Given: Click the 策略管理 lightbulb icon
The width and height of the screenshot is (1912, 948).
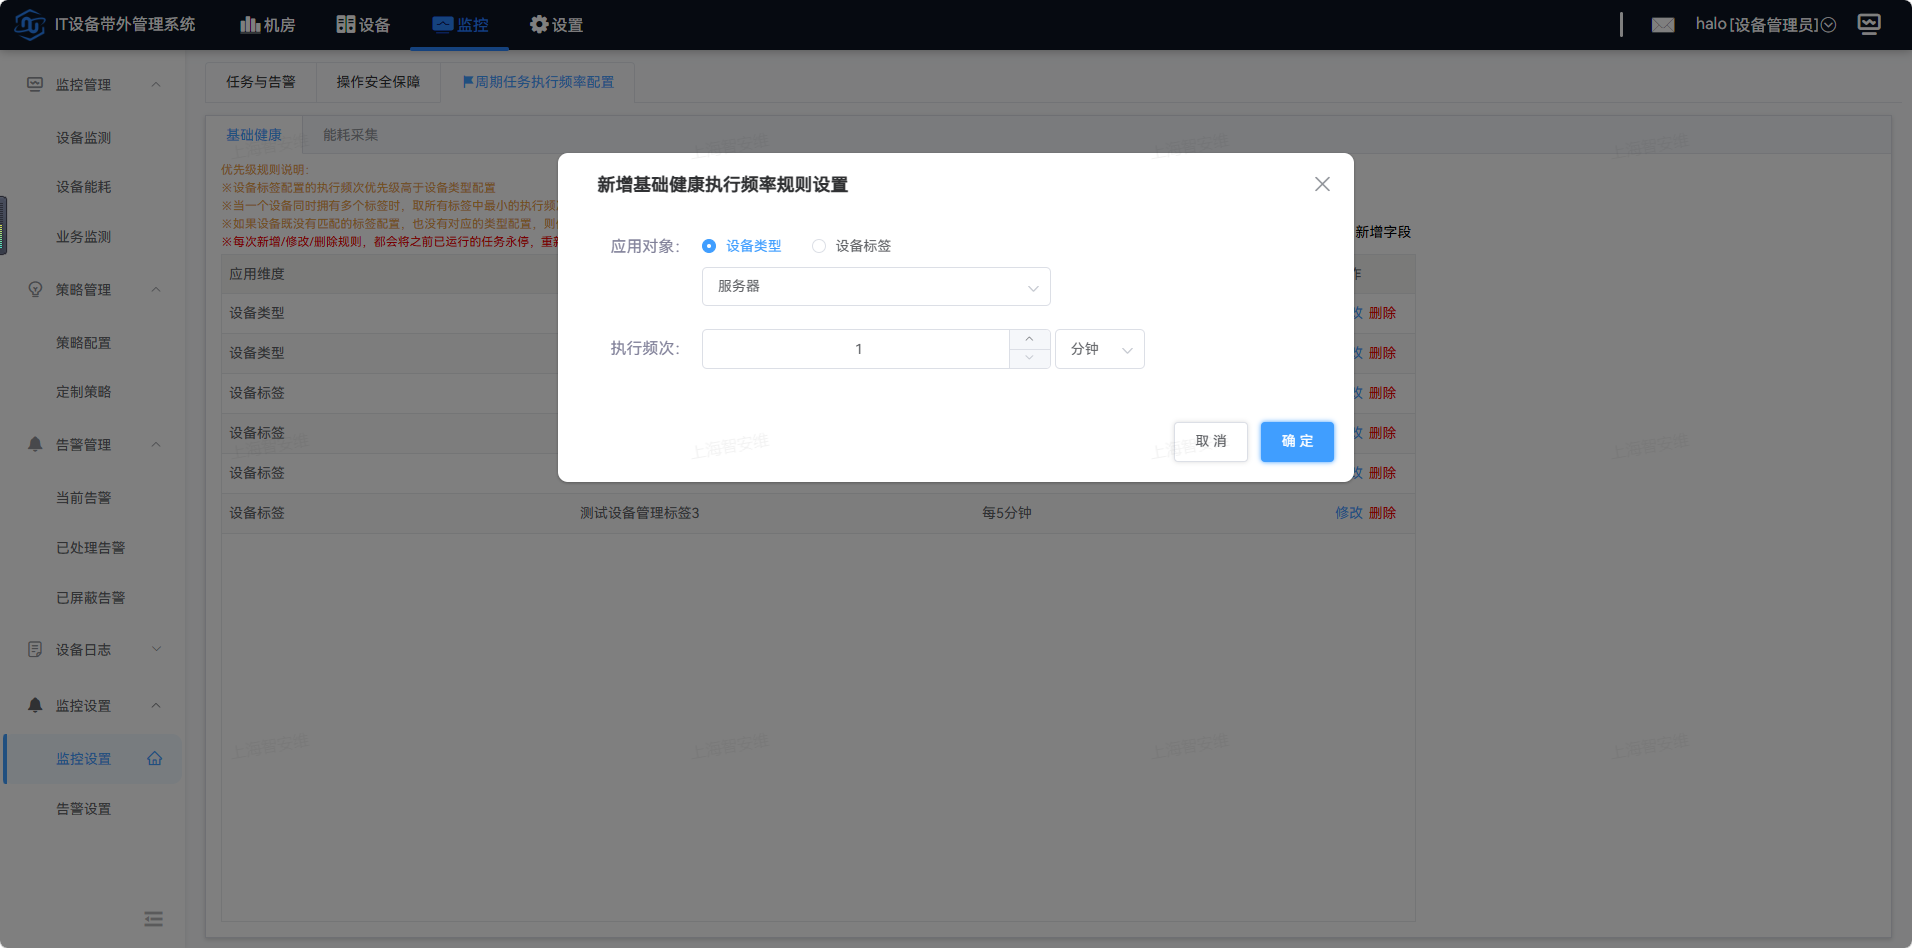Looking at the screenshot, I should click(35, 290).
